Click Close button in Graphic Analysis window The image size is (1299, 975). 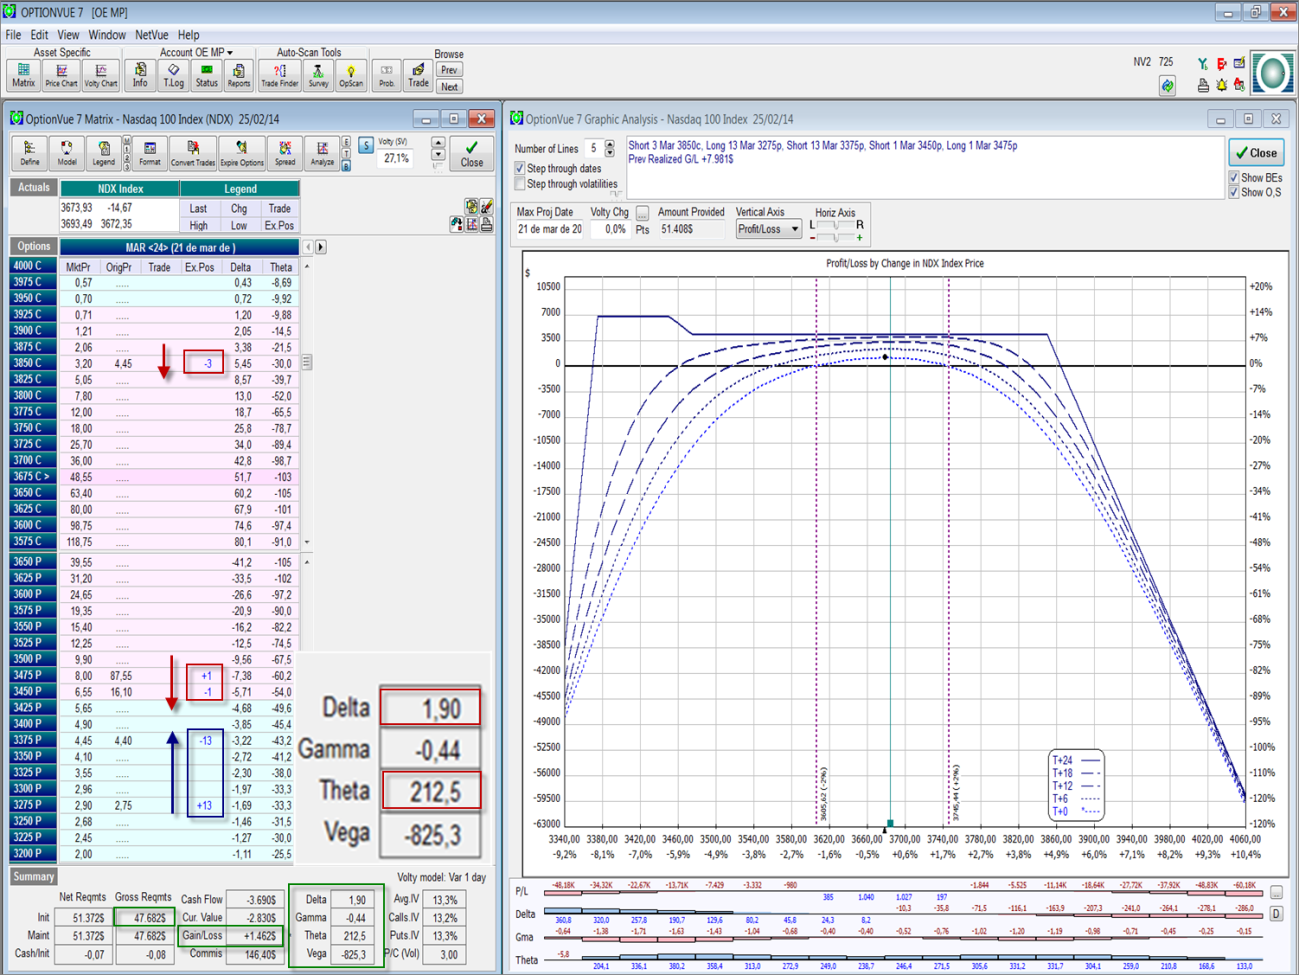[x=1256, y=153]
